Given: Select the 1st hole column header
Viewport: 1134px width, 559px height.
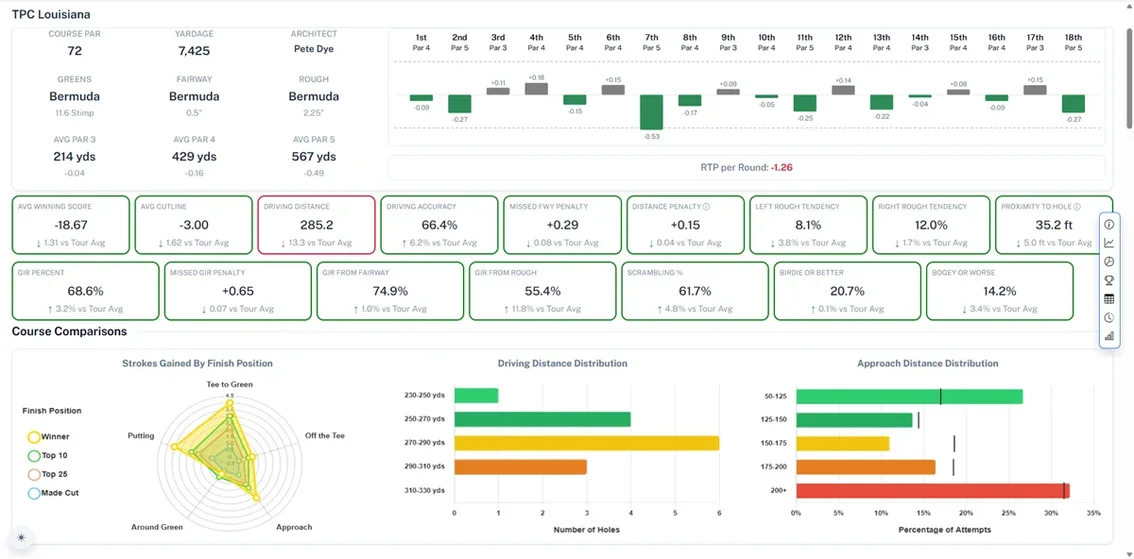Looking at the screenshot, I should [x=421, y=42].
